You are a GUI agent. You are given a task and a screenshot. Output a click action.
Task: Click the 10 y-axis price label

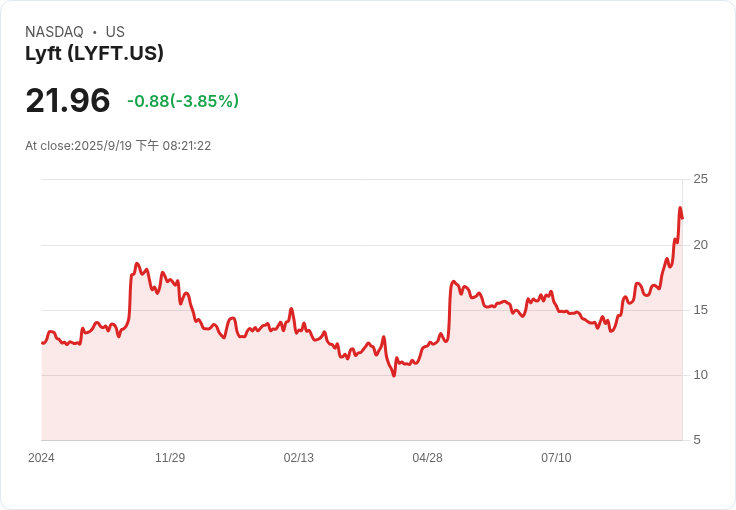[701, 375]
